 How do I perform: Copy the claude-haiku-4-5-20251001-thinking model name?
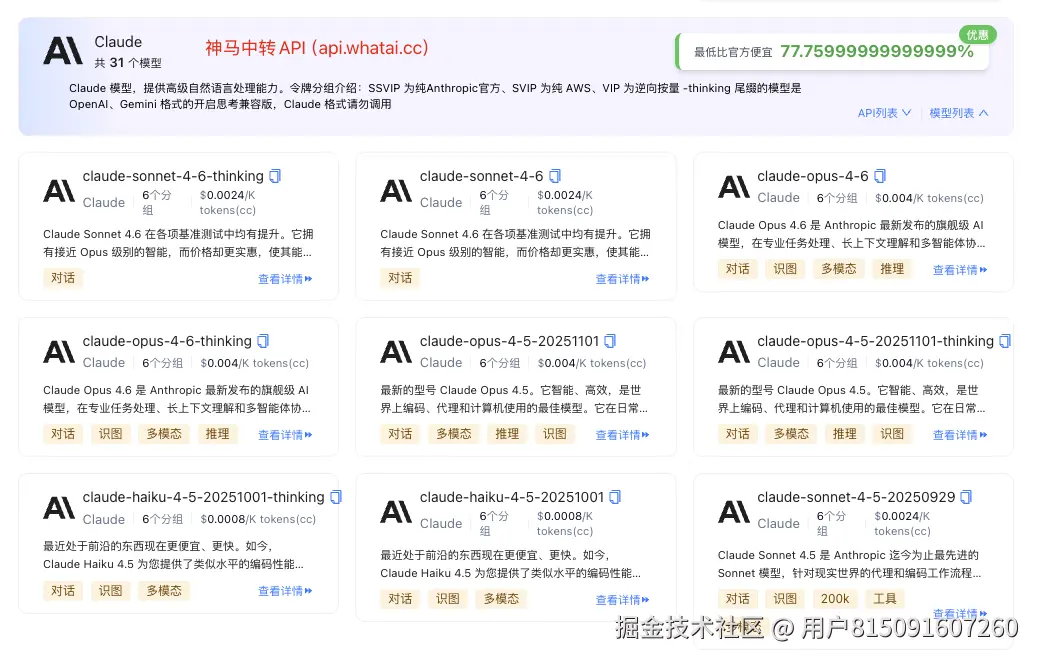click(336, 497)
